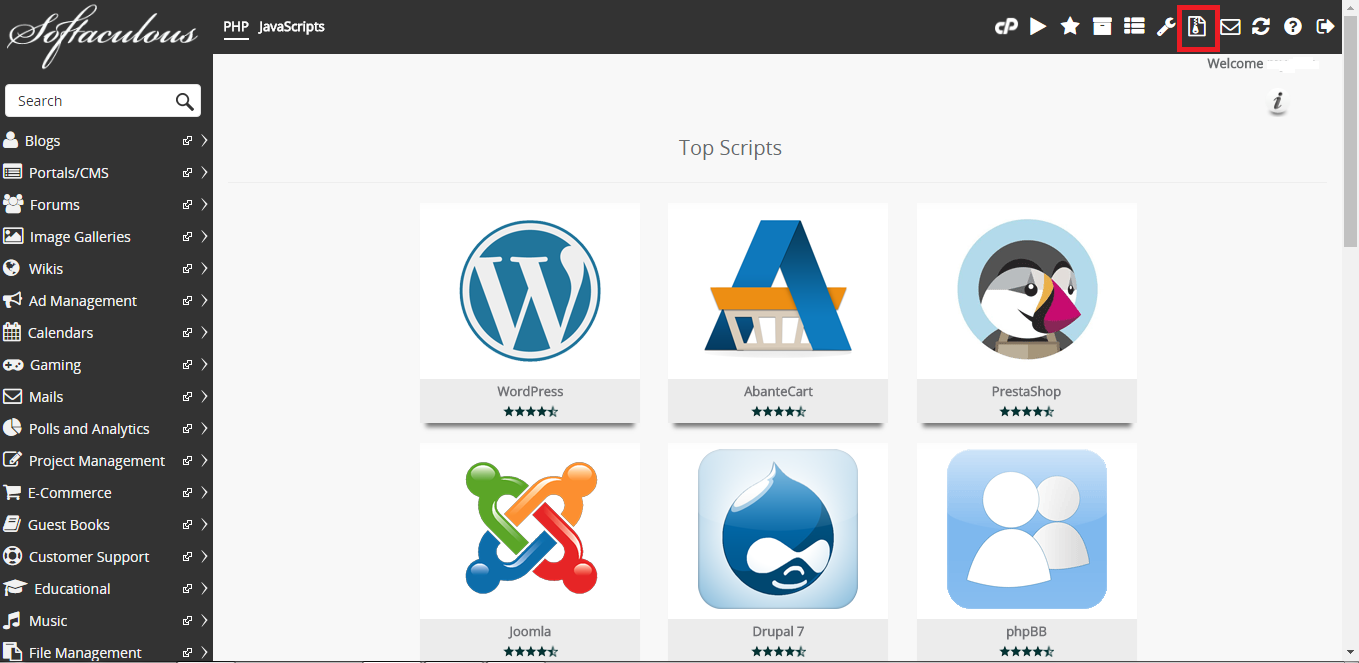The width and height of the screenshot is (1359, 663).
Task: Click the magnifier icon in the search box
Action: click(x=184, y=101)
